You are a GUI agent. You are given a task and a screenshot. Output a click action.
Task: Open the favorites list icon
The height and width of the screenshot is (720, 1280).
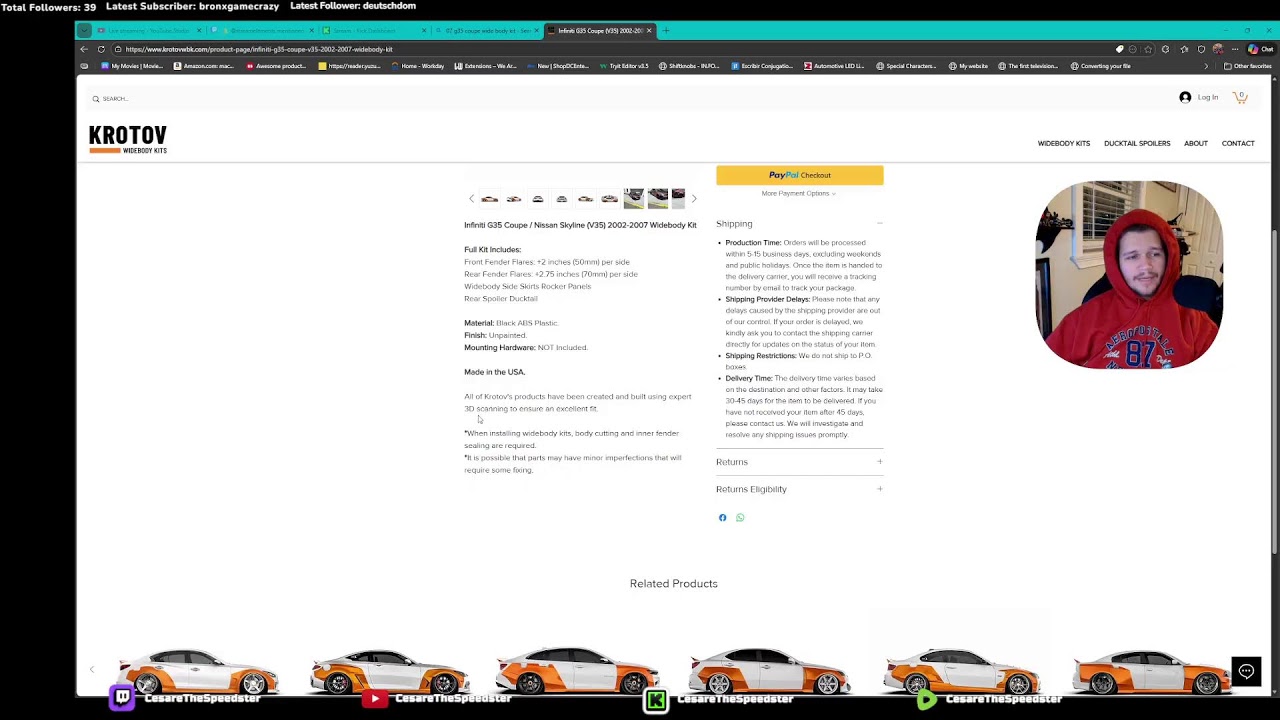tap(1184, 49)
